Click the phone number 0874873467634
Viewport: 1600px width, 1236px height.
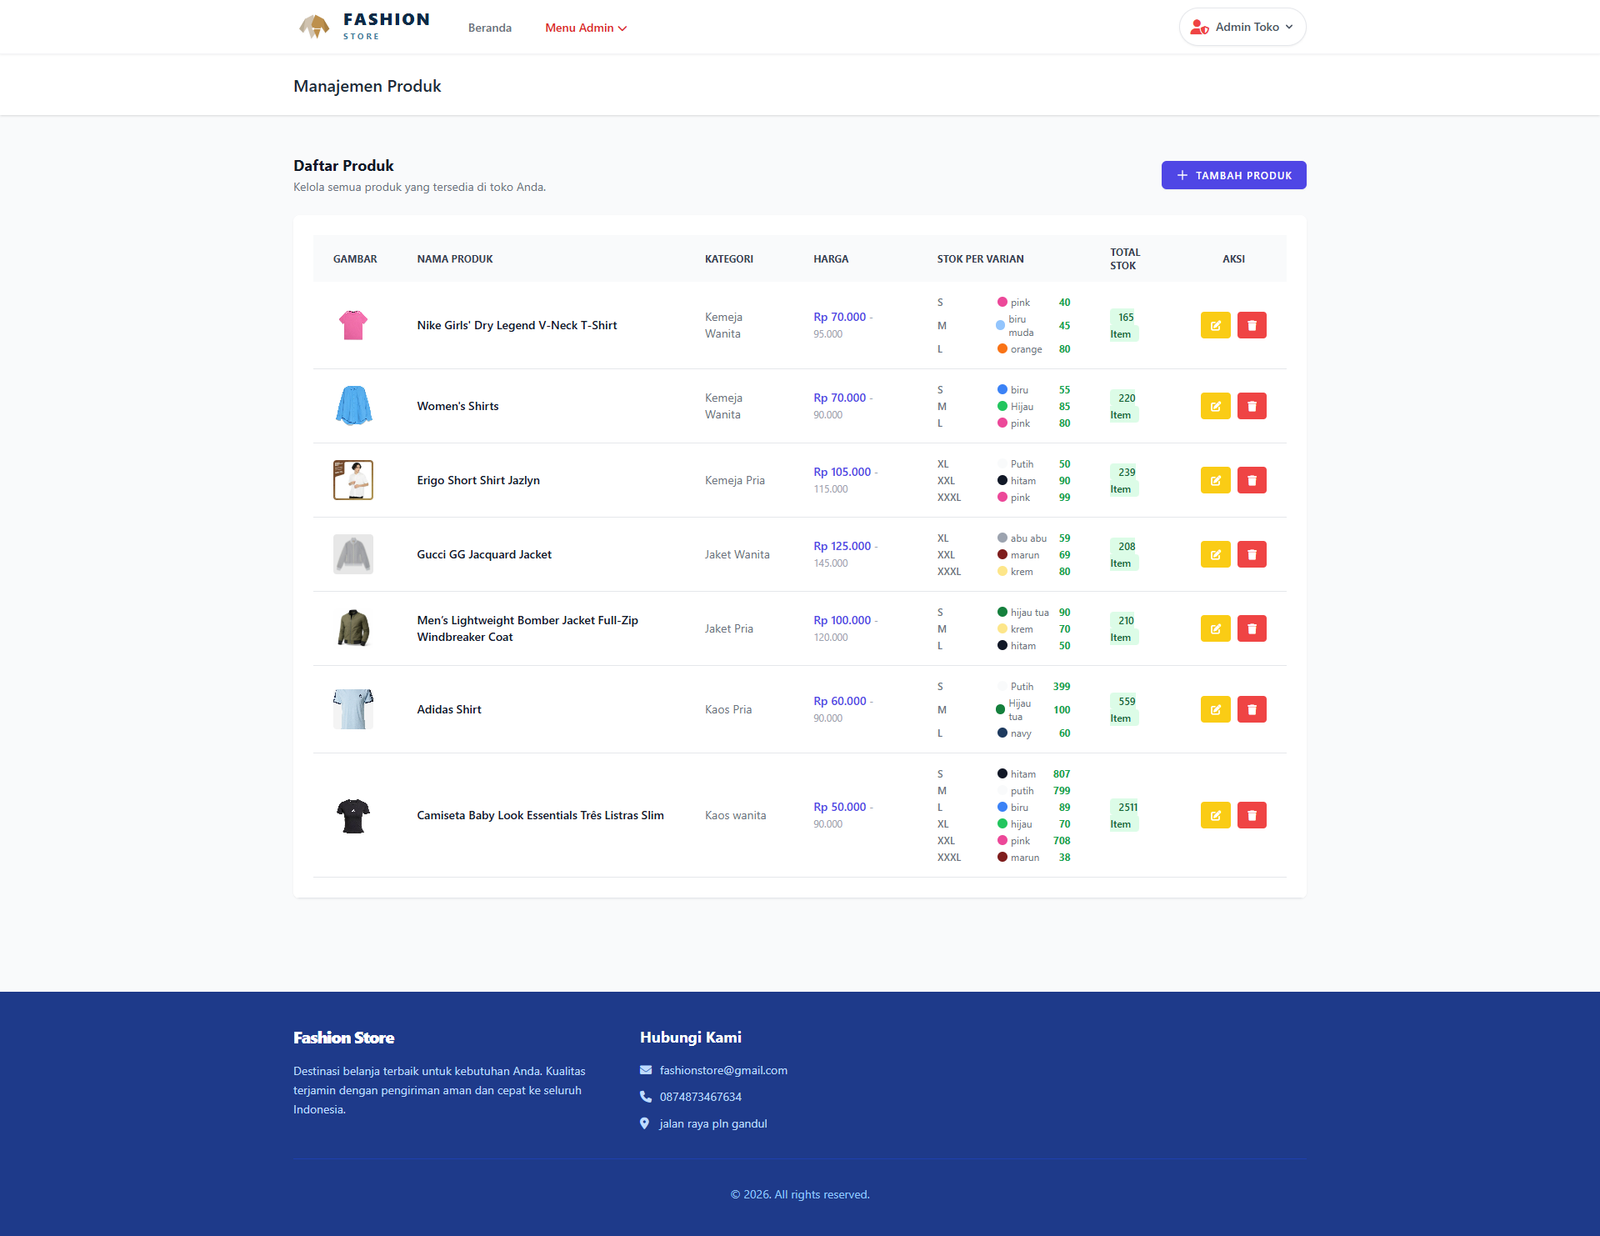tap(701, 1097)
